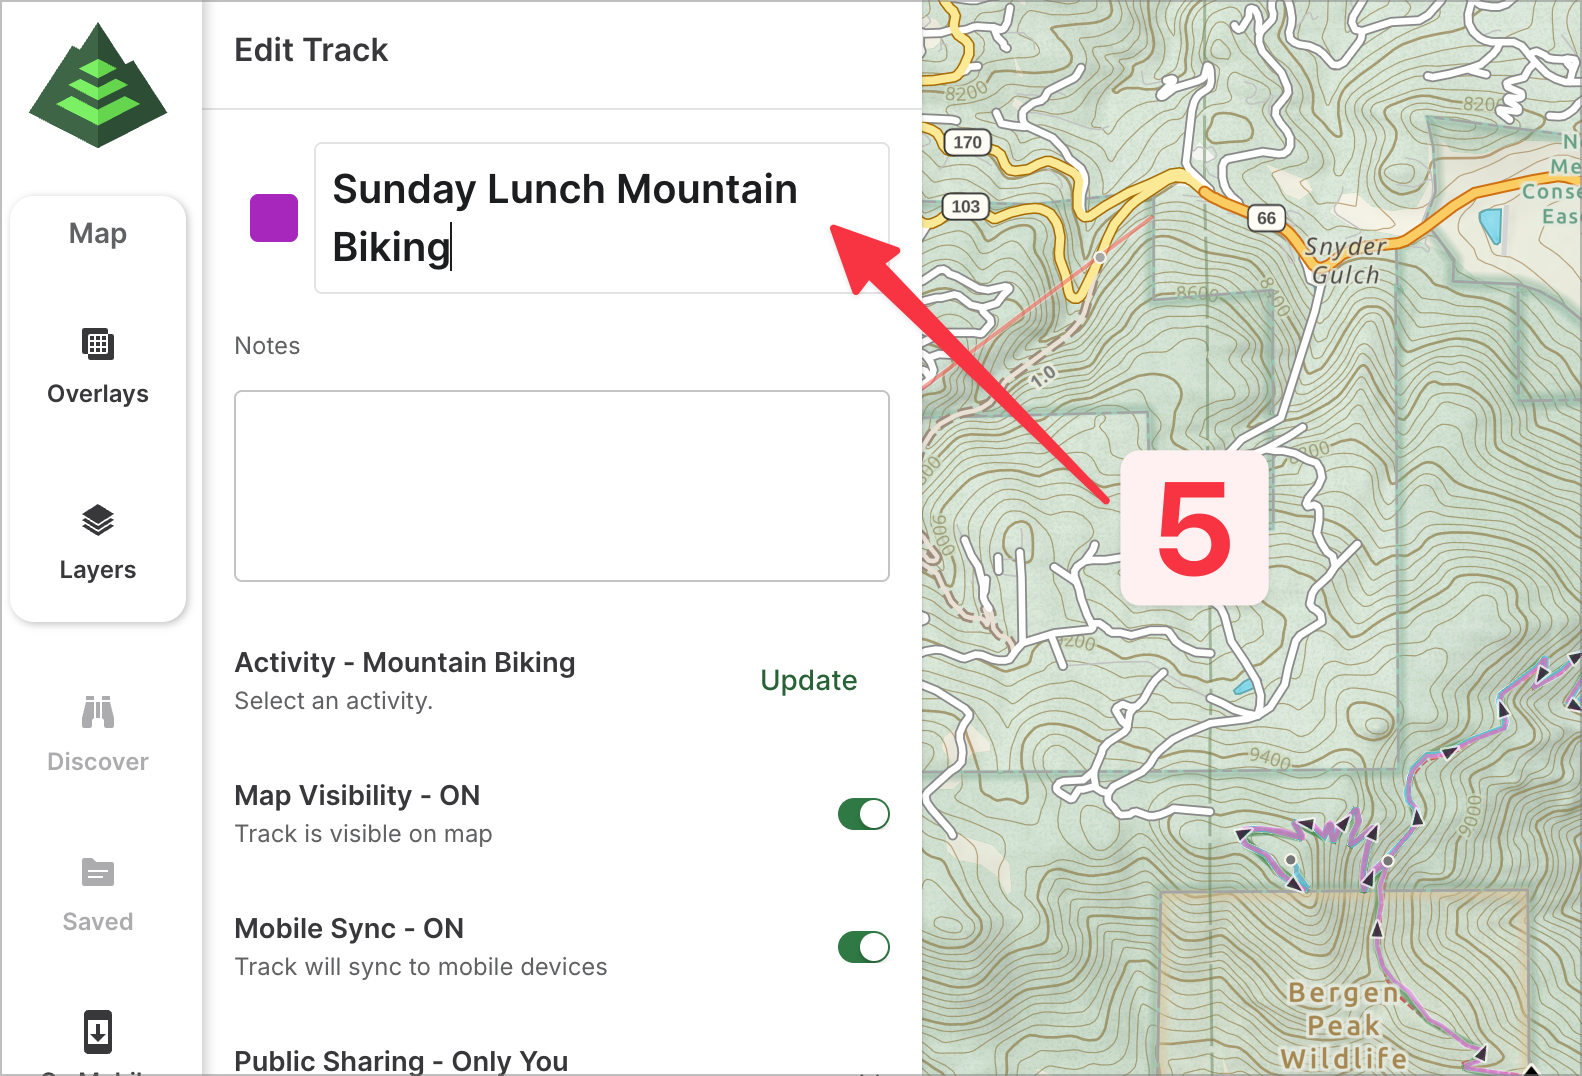The width and height of the screenshot is (1582, 1076).
Task: Click the Bergen Peak Wildlife area label
Action: [x=1344, y=1025]
